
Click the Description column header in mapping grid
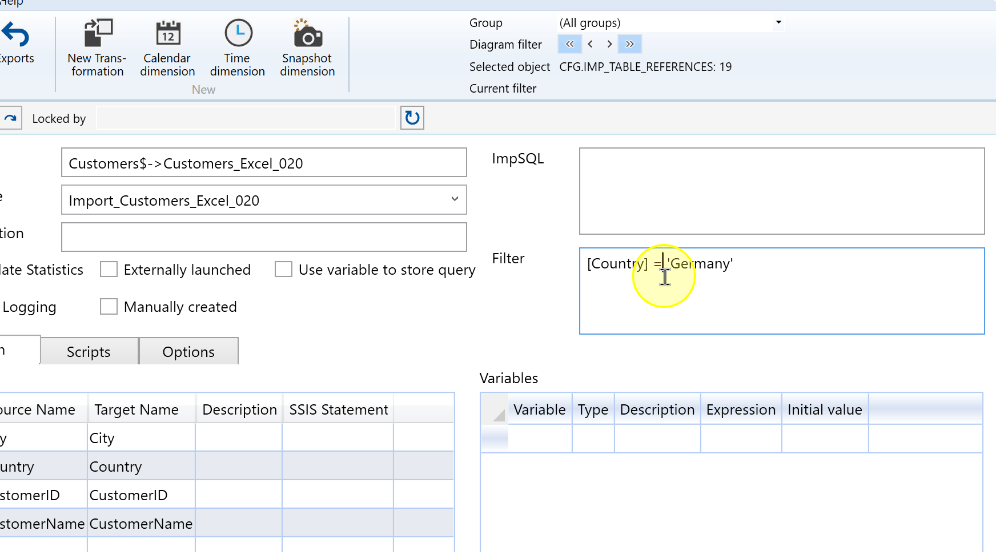click(x=239, y=410)
